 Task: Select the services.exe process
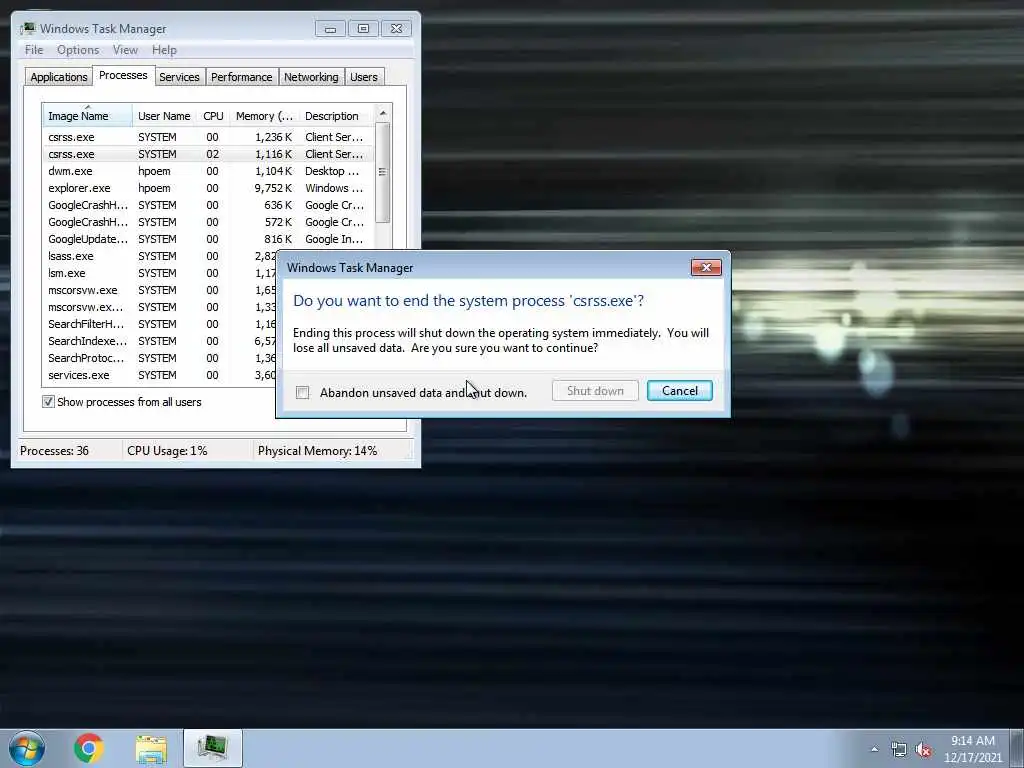159,375
